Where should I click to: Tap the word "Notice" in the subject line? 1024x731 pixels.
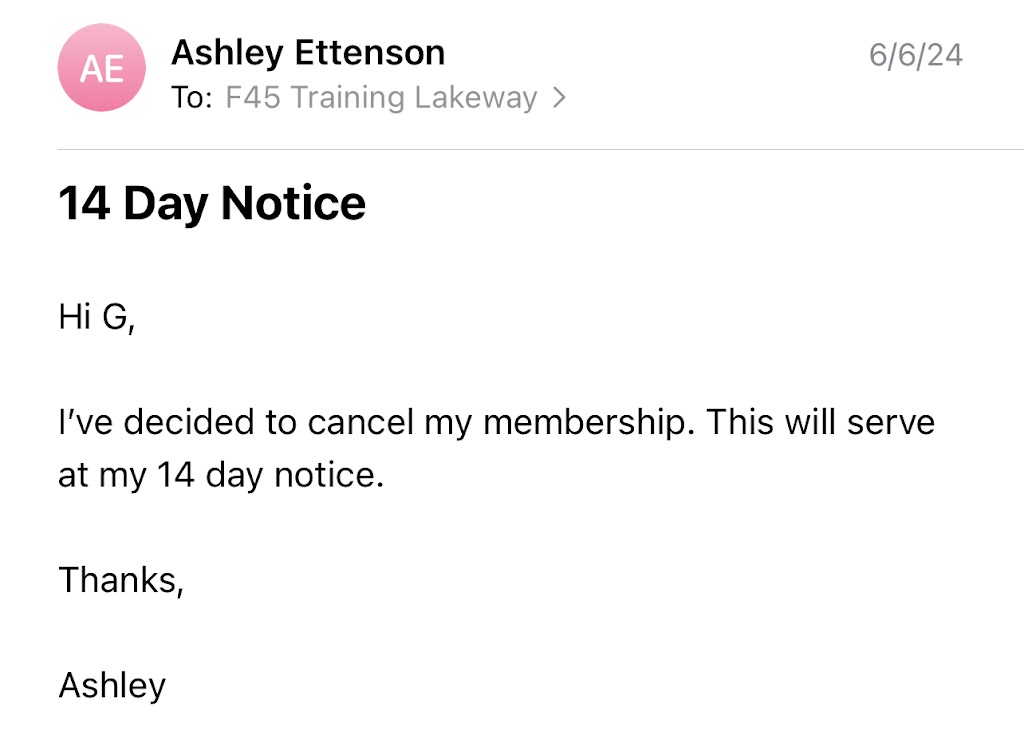click(x=293, y=203)
